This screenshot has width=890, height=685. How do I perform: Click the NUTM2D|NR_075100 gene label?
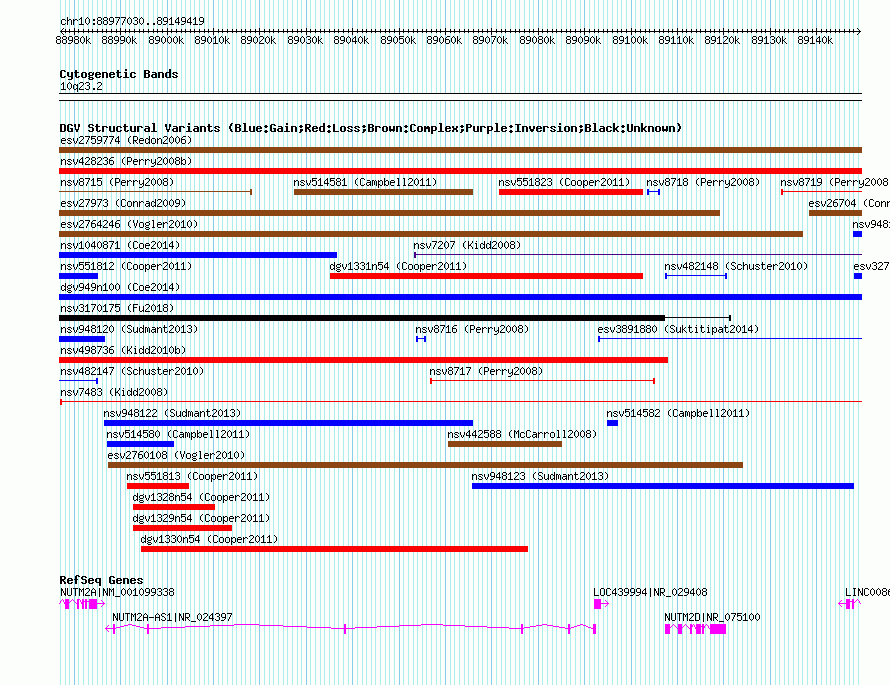[x=712, y=617]
